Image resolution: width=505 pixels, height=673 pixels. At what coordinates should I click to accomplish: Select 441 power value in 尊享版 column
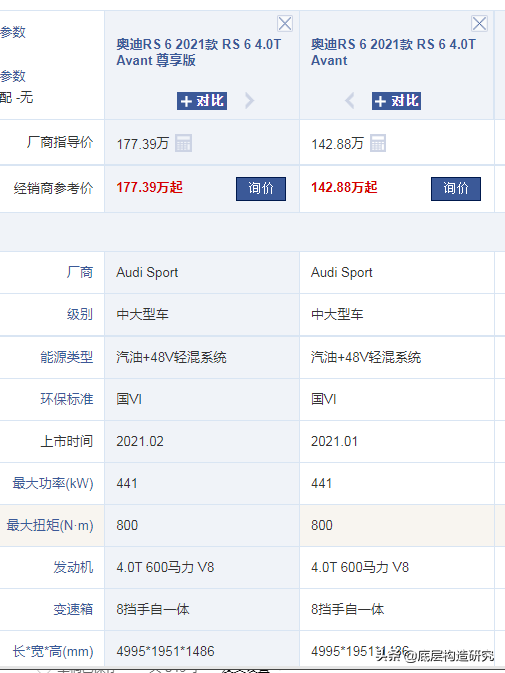click(127, 483)
